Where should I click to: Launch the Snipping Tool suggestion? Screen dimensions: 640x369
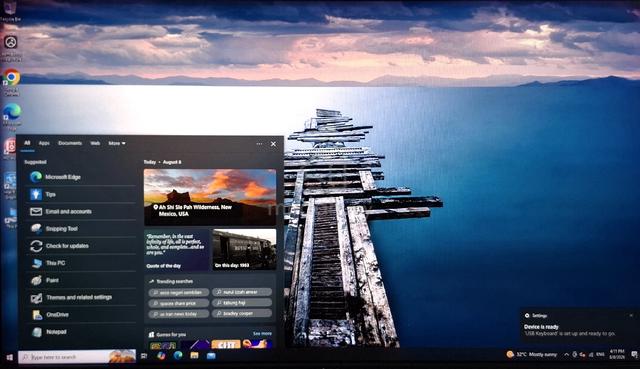click(80, 229)
